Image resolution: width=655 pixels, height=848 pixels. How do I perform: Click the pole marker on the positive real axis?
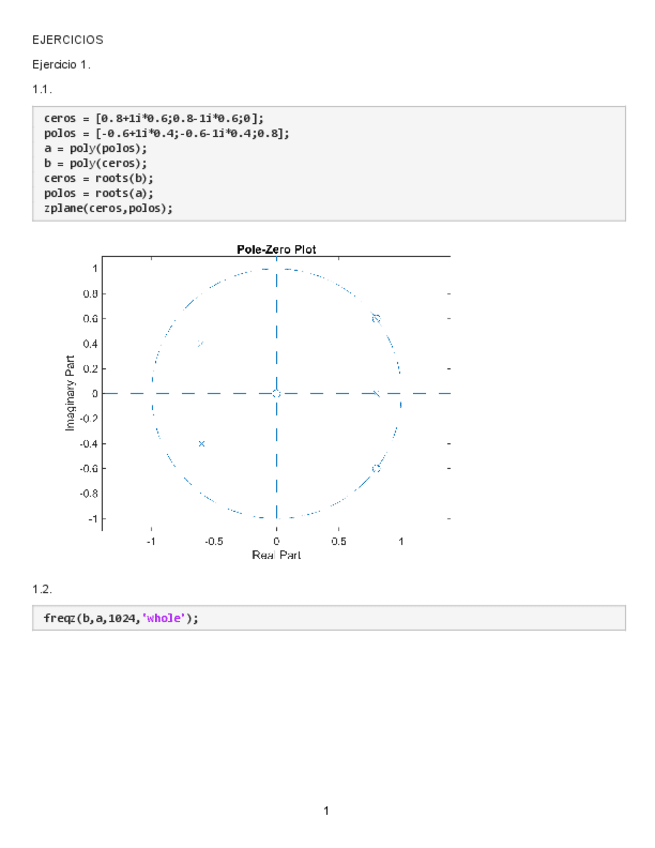376,393
